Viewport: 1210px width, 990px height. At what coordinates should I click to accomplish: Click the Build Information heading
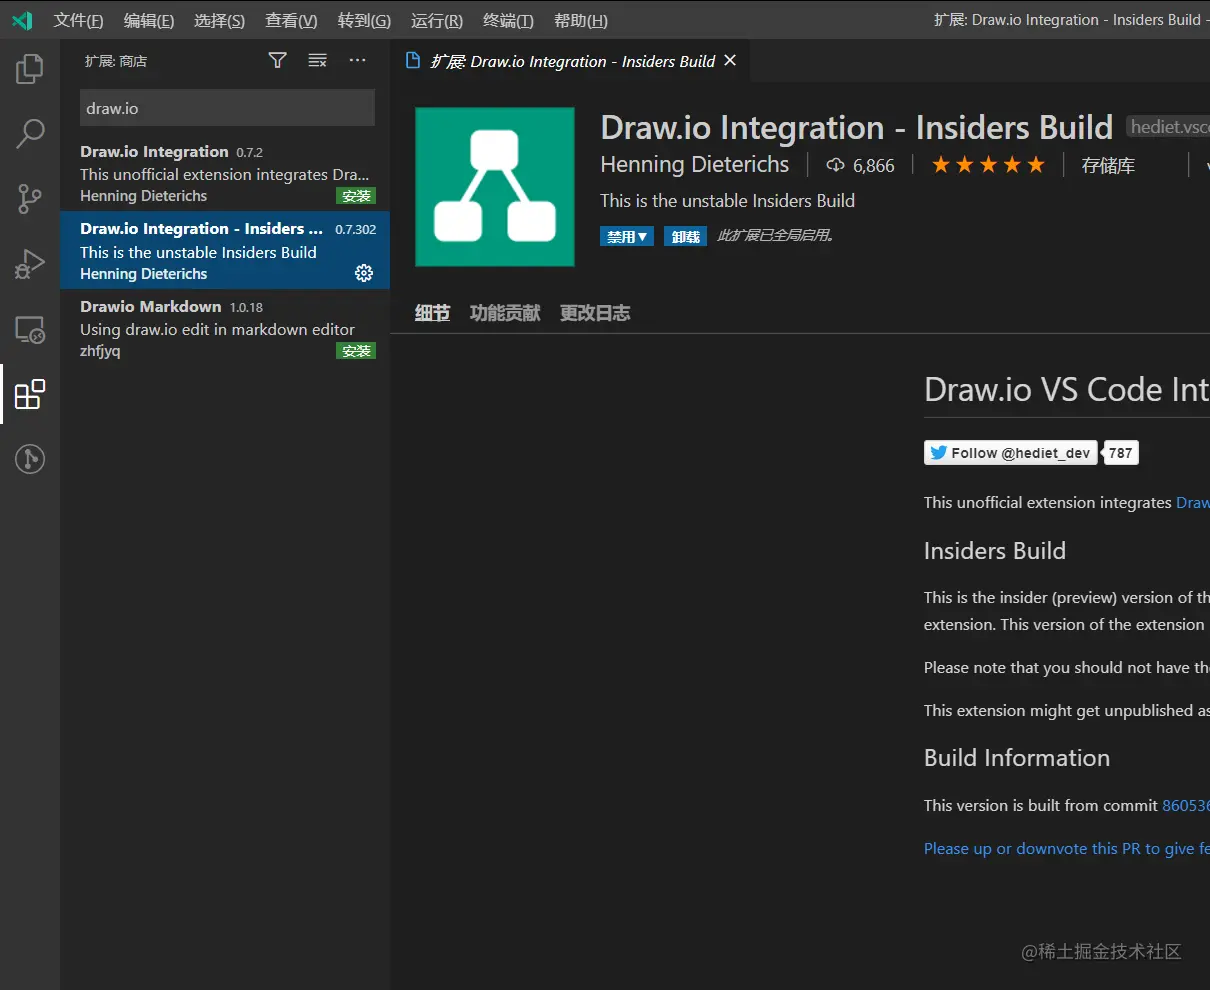click(1017, 758)
